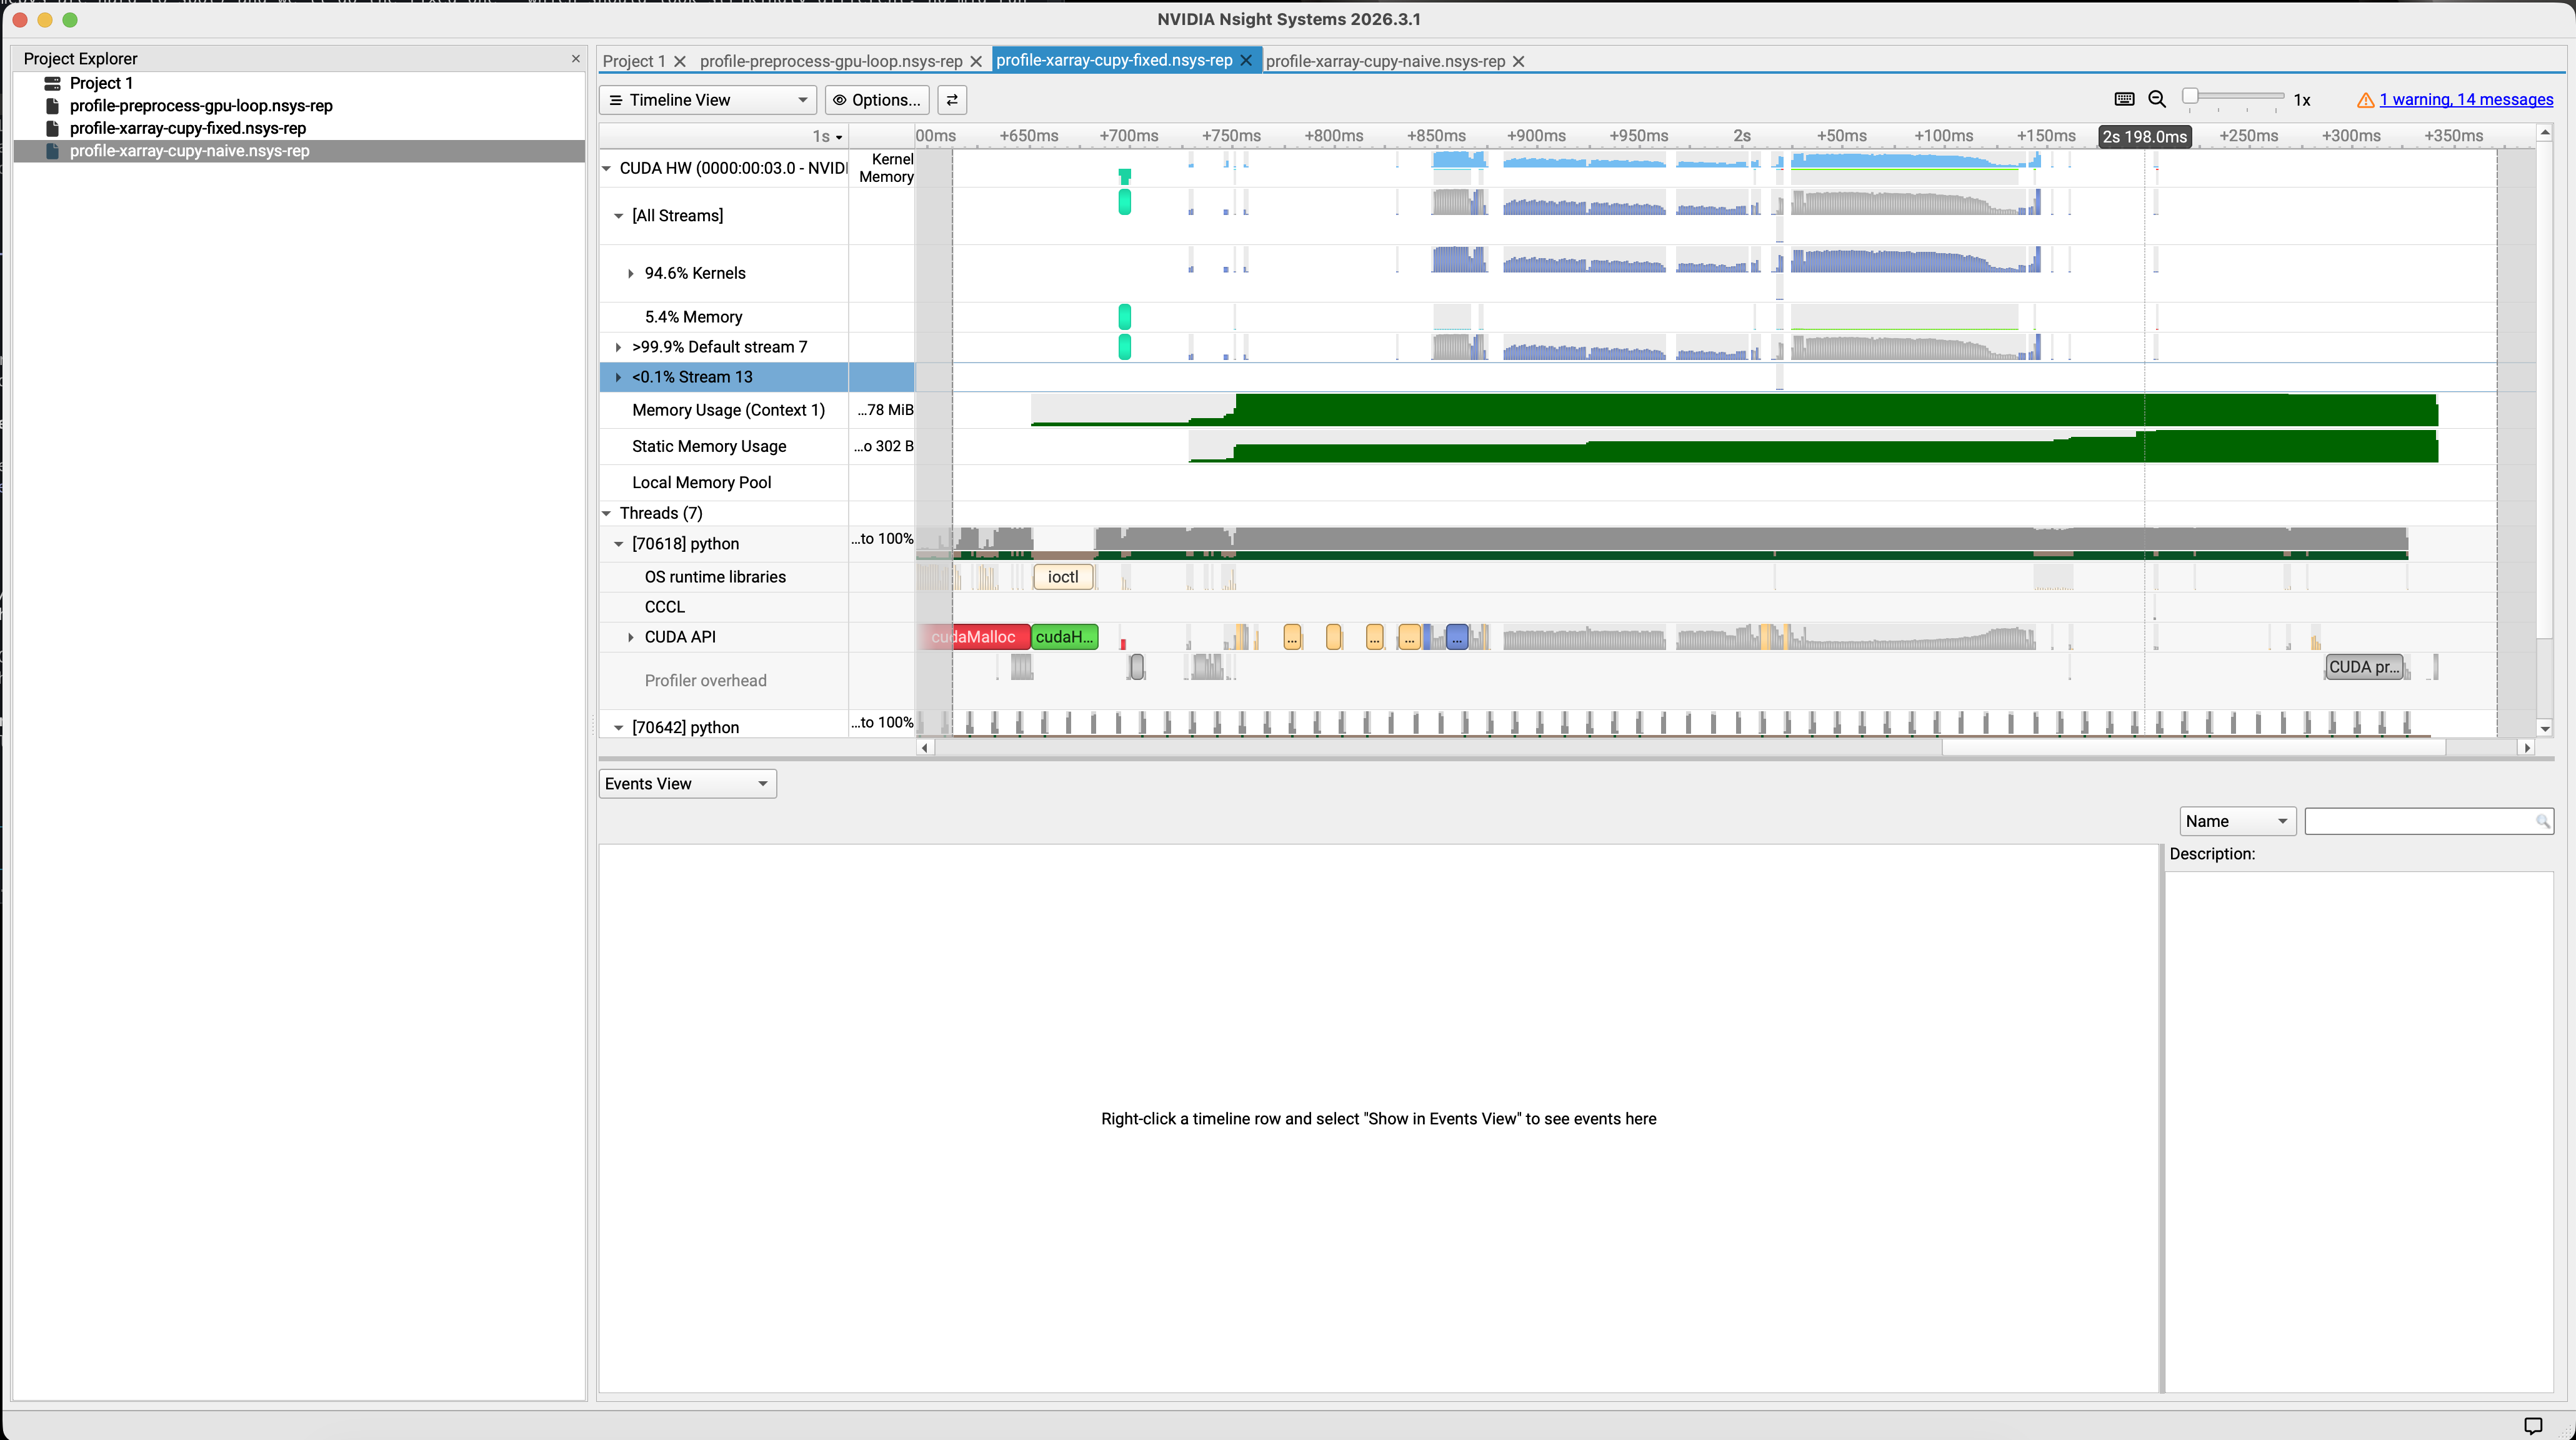Click the Static Memory Usage row label
This screenshot has height=1440, width=2576.
pos(709,446)
